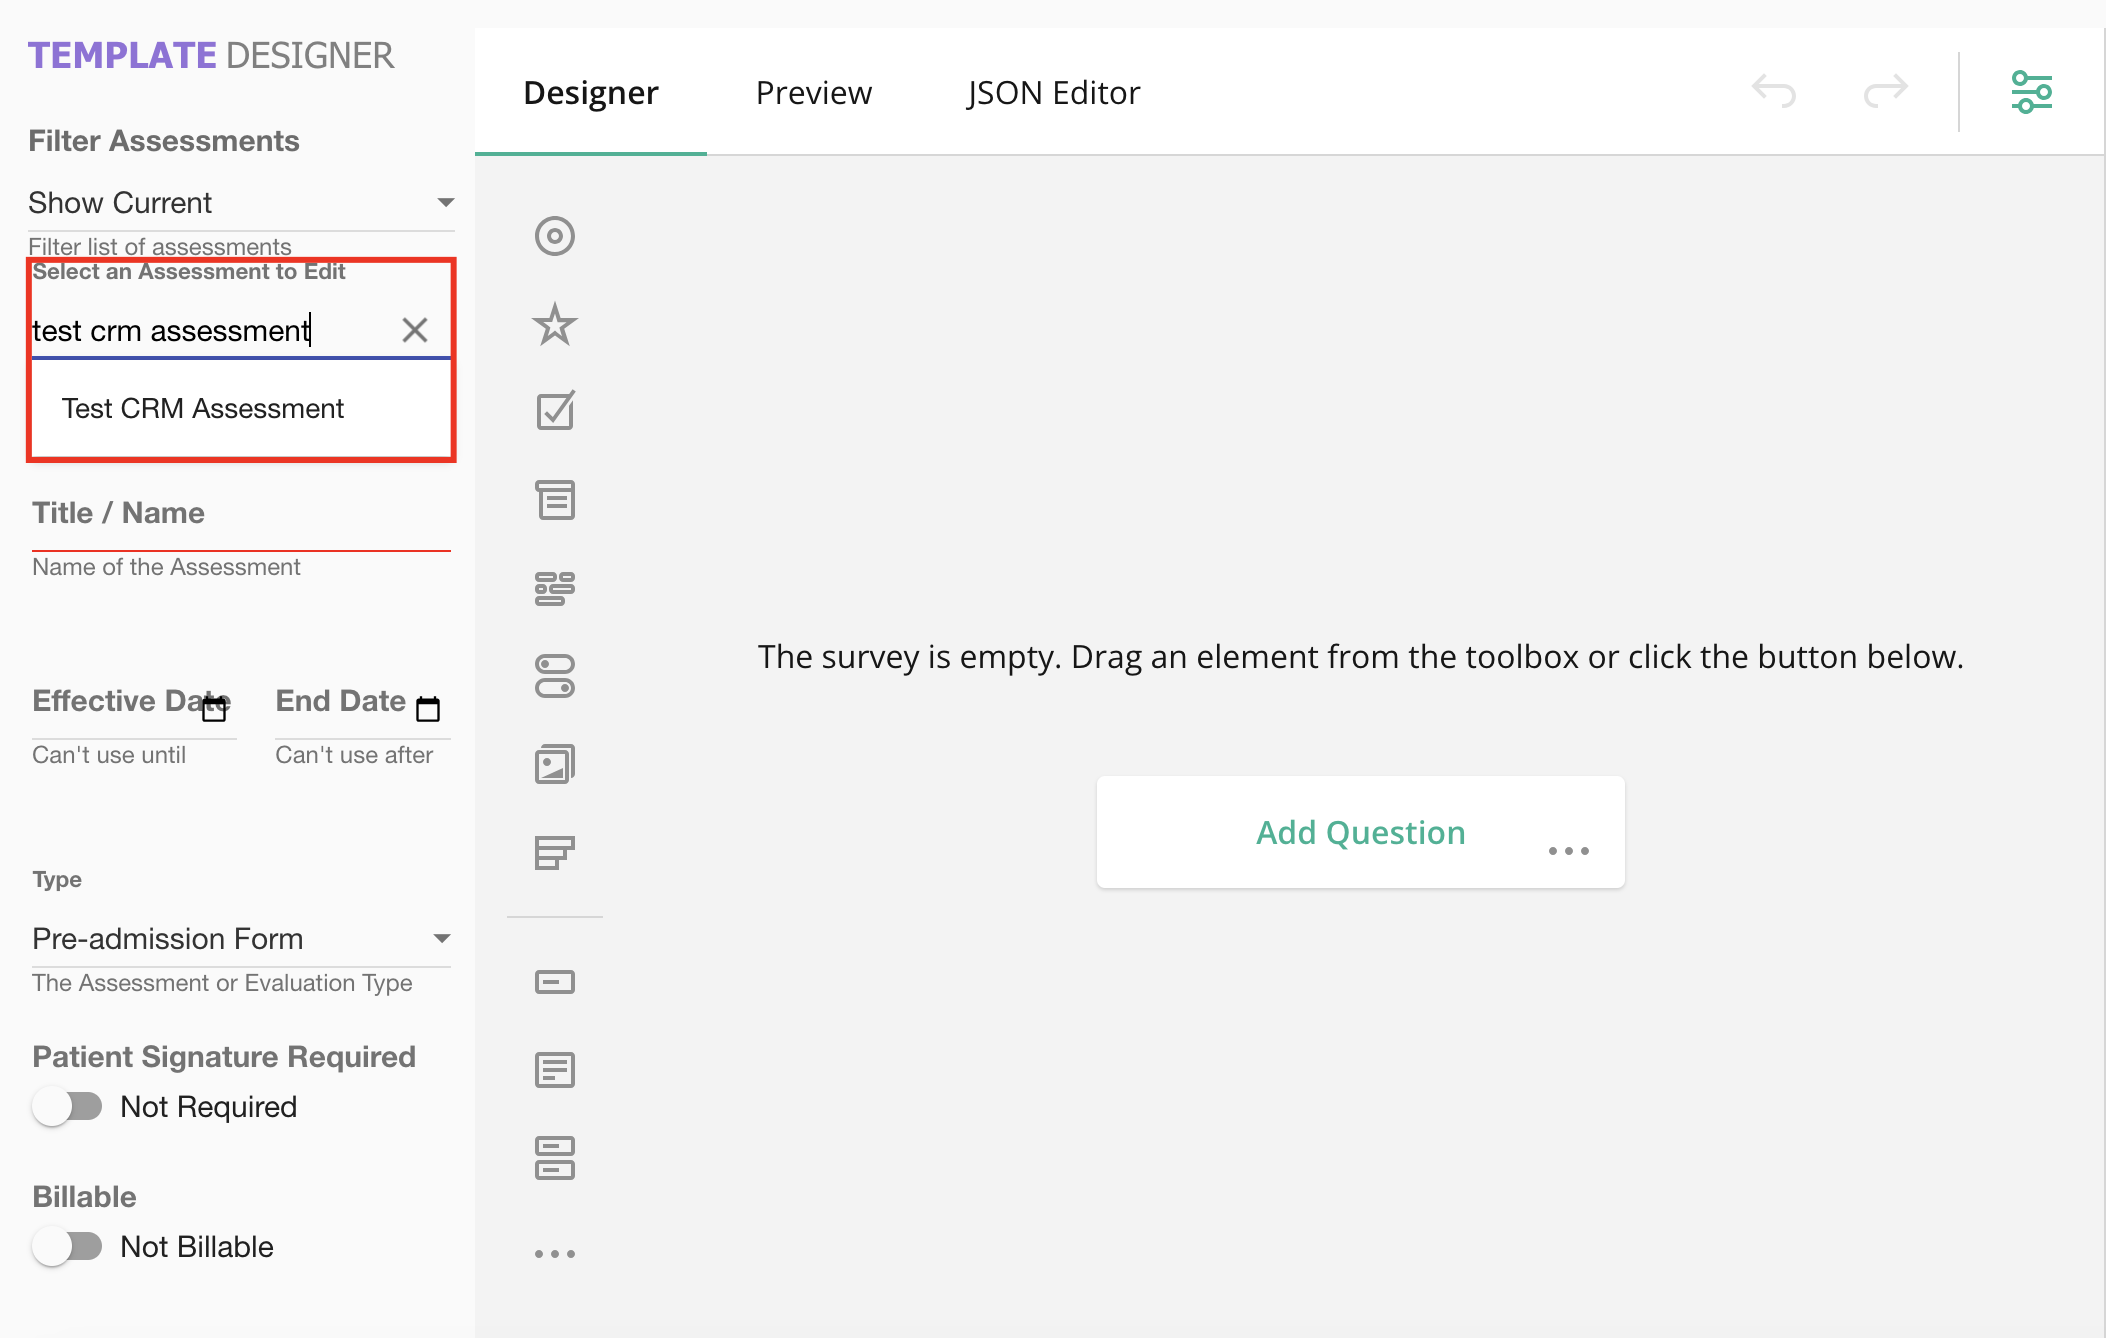Select the Single Input toolbox icon

554,982
